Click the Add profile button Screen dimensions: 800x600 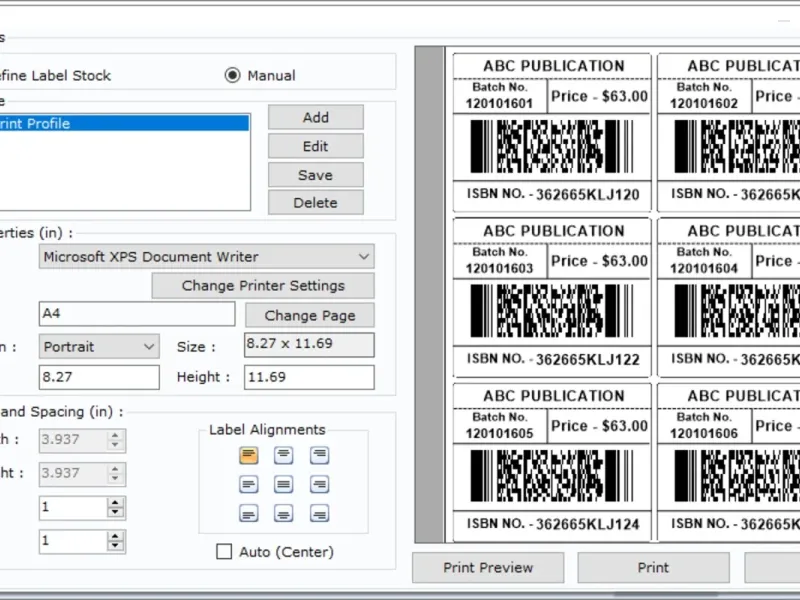tap(316, 117)
